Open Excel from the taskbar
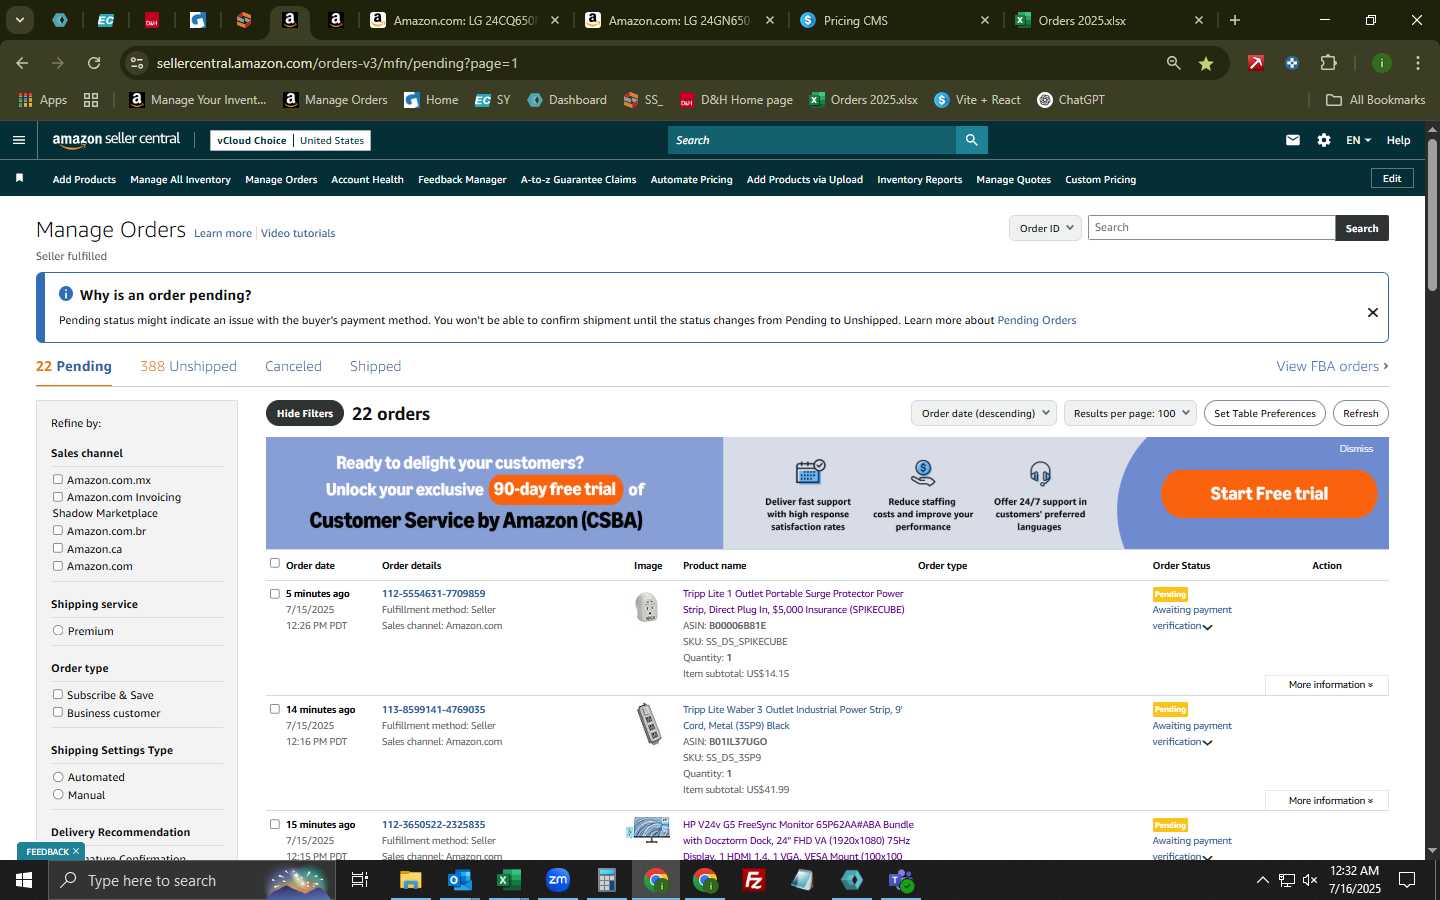The image size is (1440, 900). pyautogui.click(x=508, y=880)
